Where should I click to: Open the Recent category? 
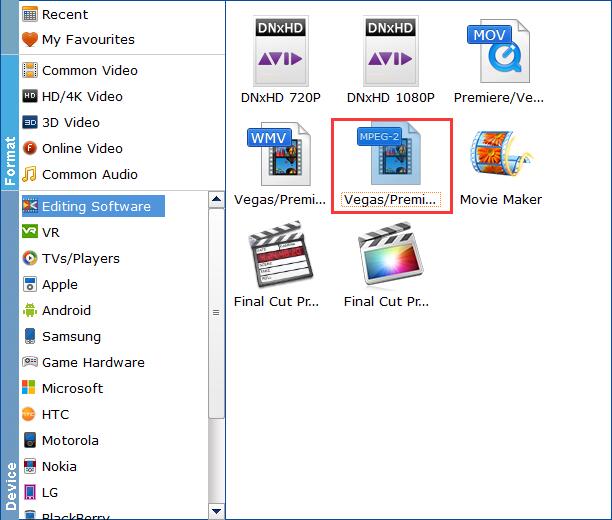64,14
